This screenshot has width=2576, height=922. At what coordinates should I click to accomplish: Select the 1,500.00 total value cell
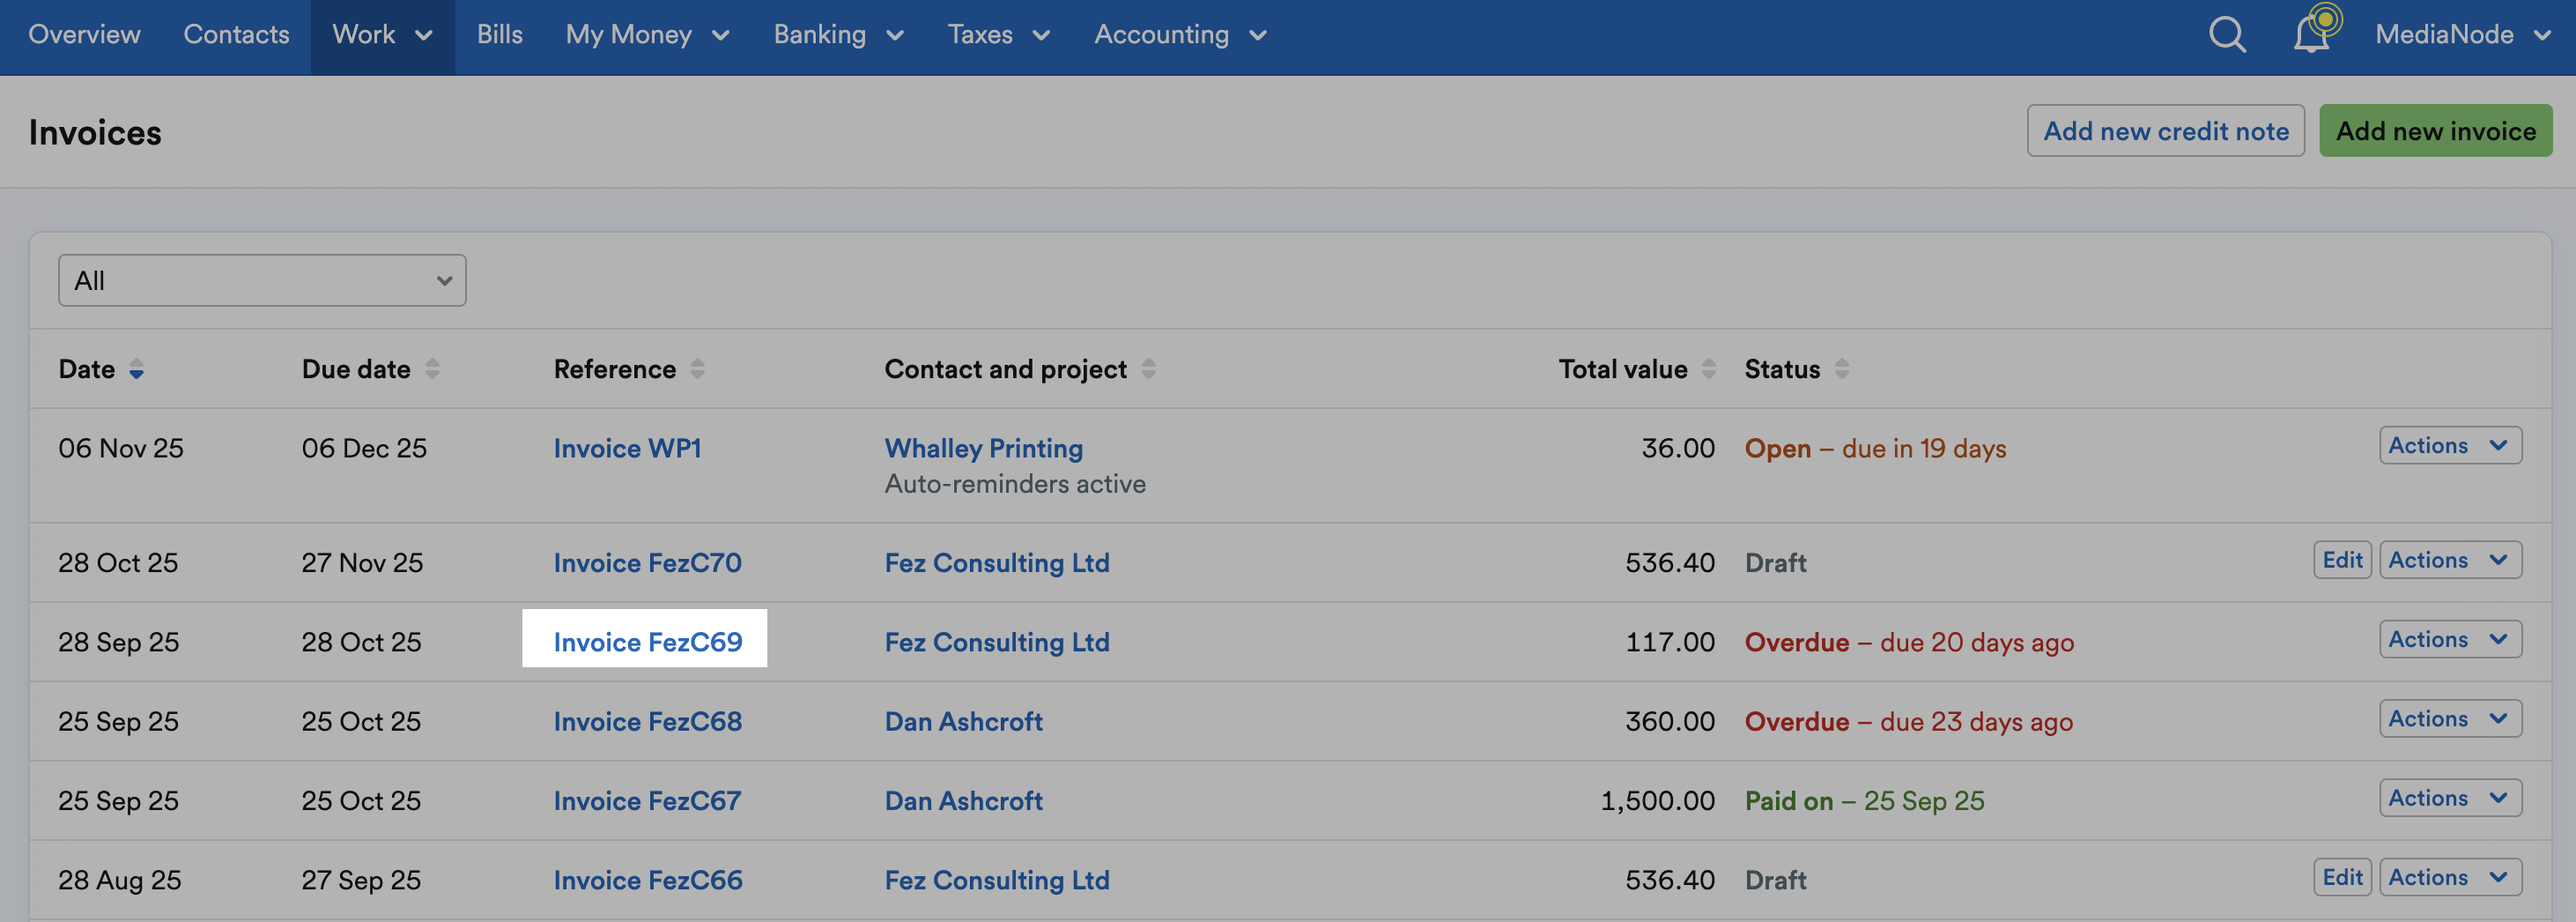pyautogui.click(x=1657, y=801)
